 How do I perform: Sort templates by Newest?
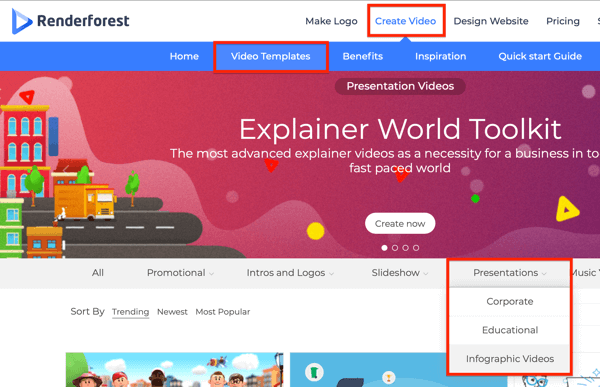(172, 312)
